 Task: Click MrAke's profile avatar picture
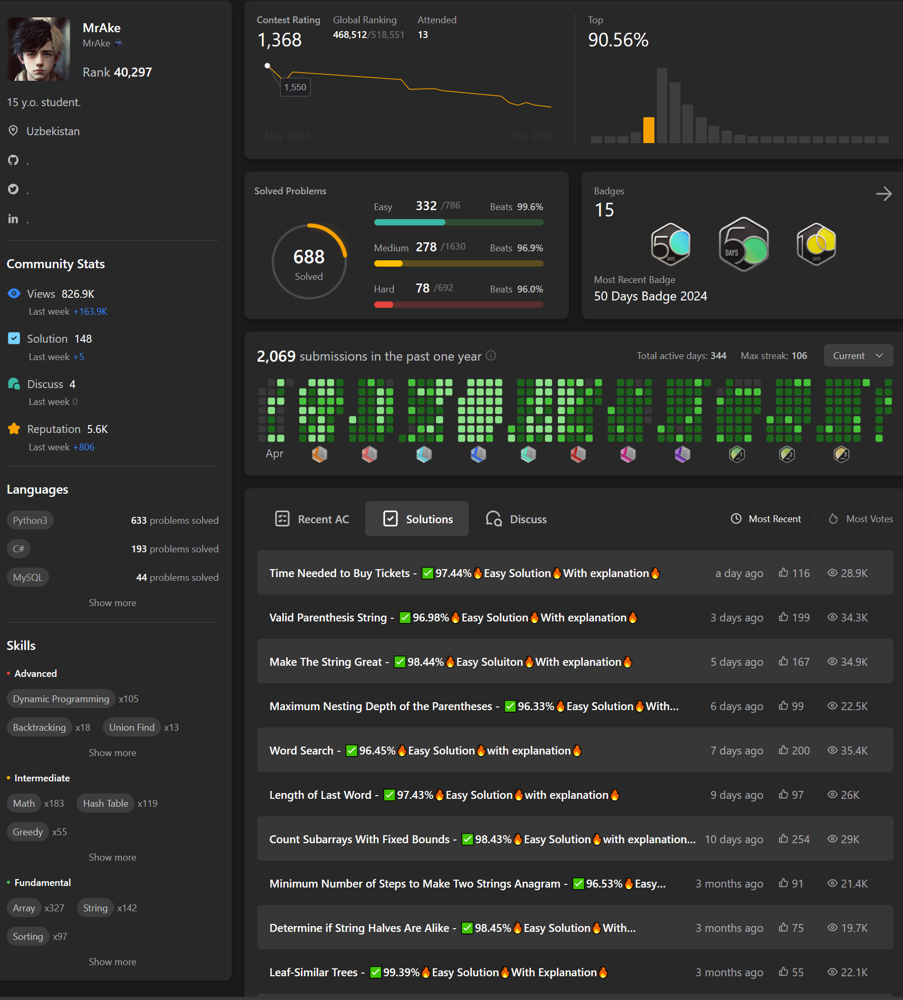pyautogui.click(x=39, y=49)
